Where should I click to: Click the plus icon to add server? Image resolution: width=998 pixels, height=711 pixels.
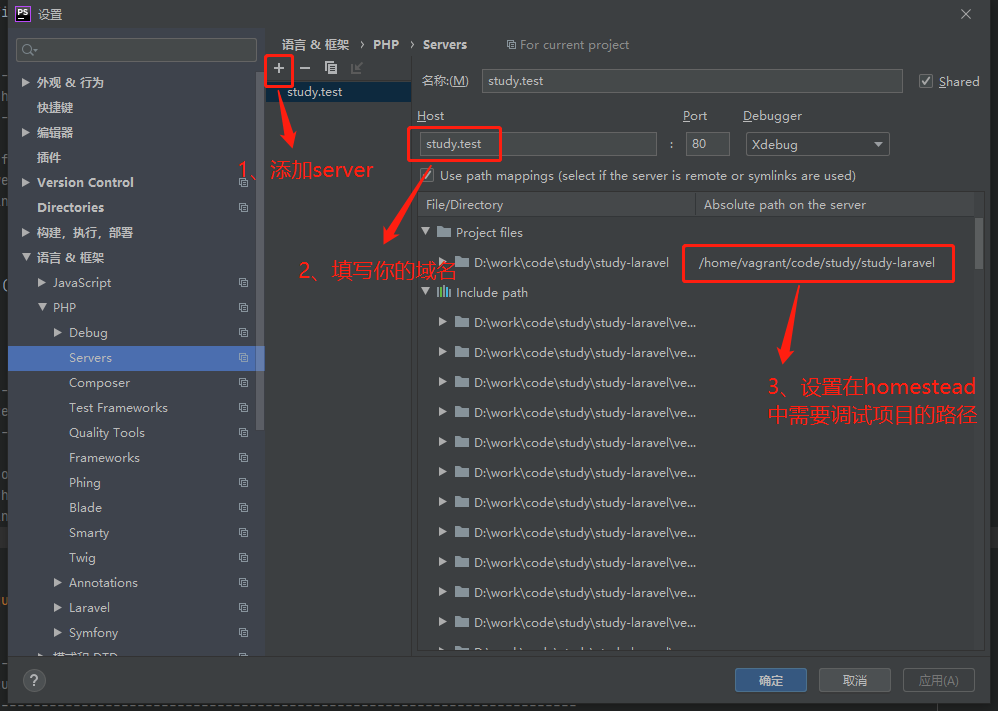[x=279, y=68]
